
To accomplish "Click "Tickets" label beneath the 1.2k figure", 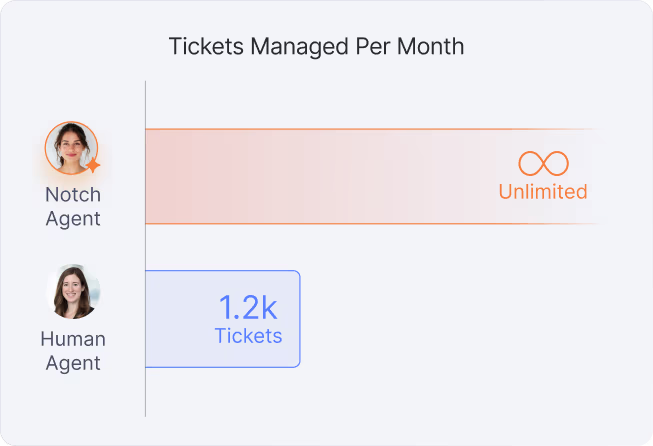I will [x=248, y=336].
